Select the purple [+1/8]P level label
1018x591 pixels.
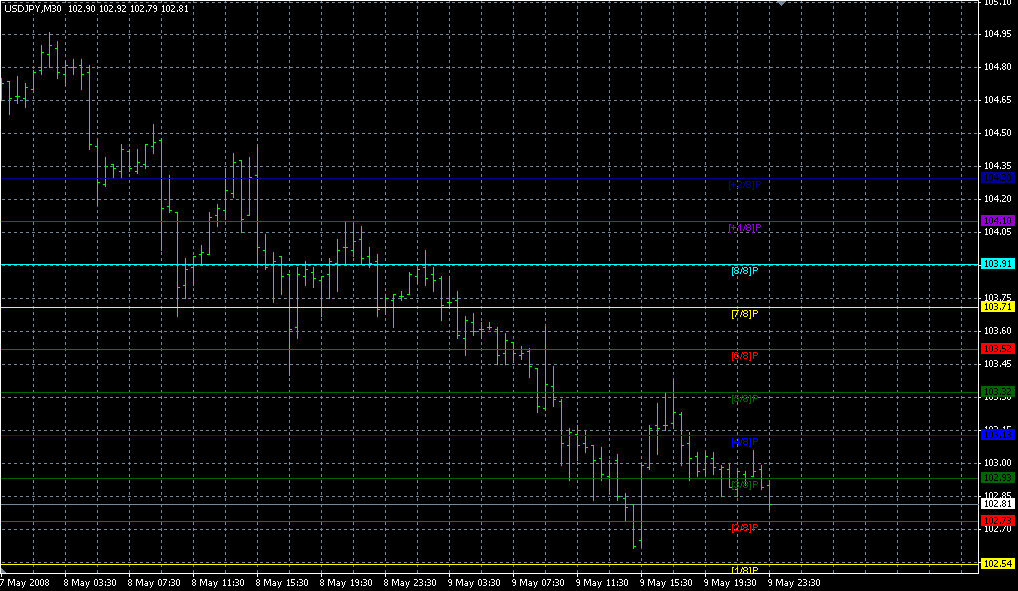click(745, 228)
